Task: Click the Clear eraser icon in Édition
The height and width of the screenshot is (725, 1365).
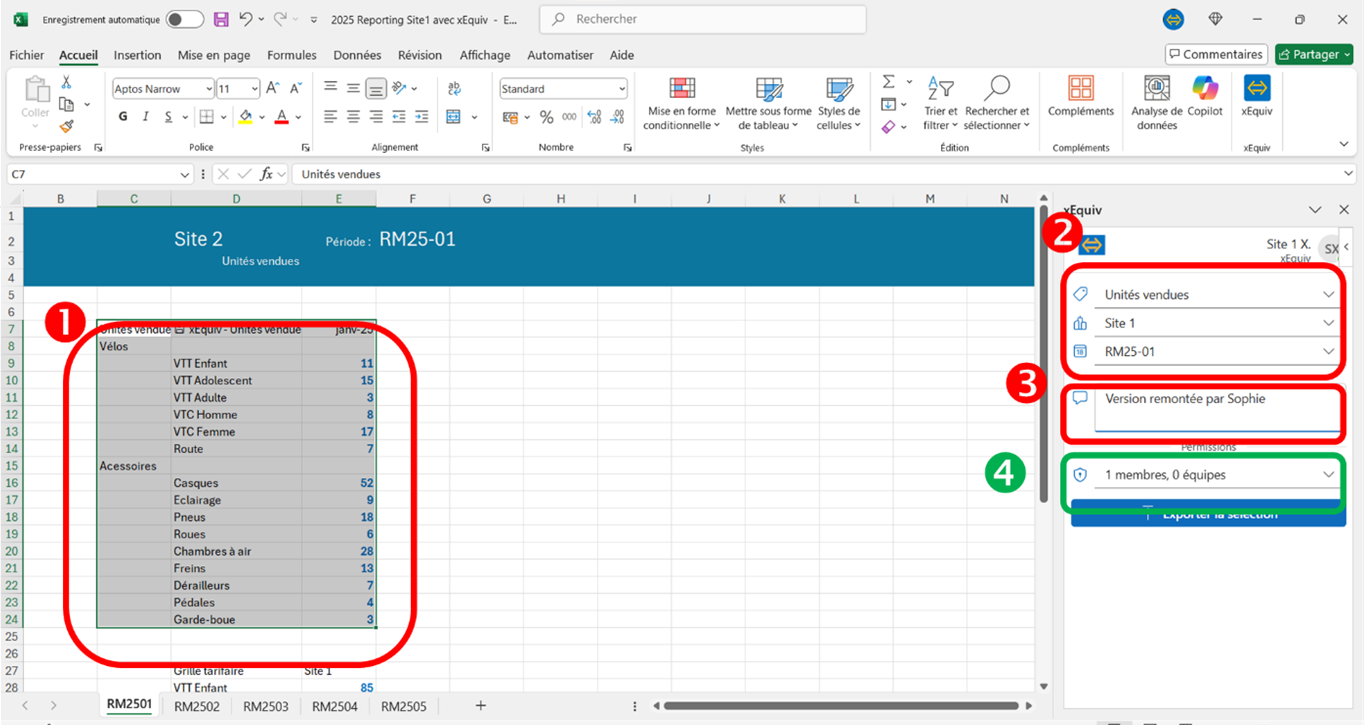Action: 888,127
